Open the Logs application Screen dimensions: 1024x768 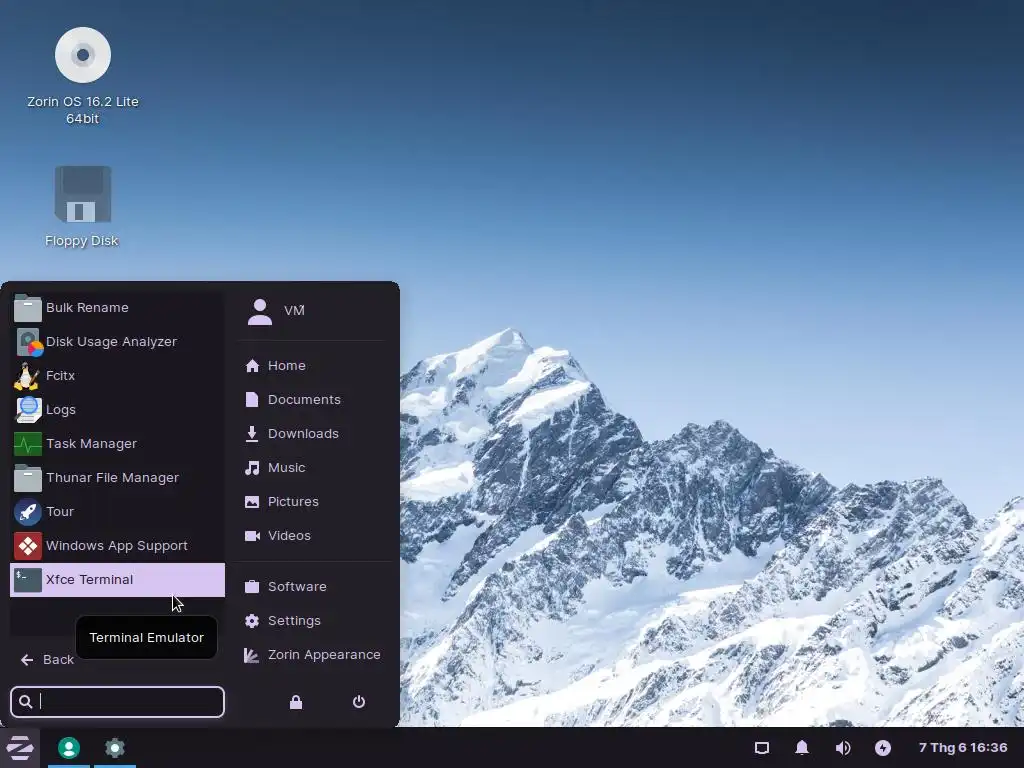coord(118,409)
